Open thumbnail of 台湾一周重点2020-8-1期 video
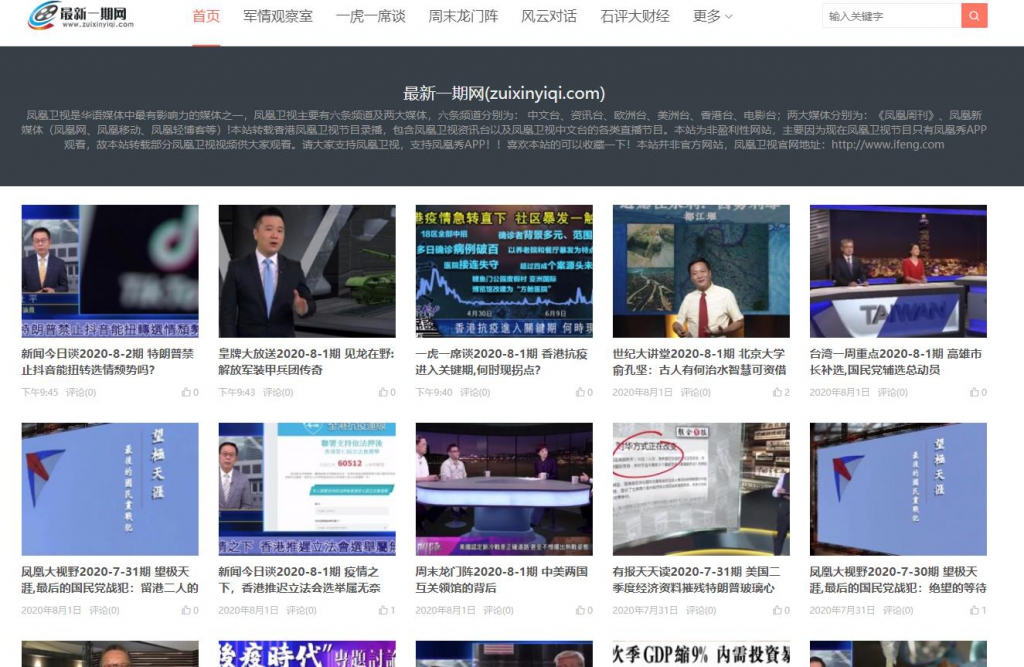The height and width of the screenshot is (667, 1024). 898,271
